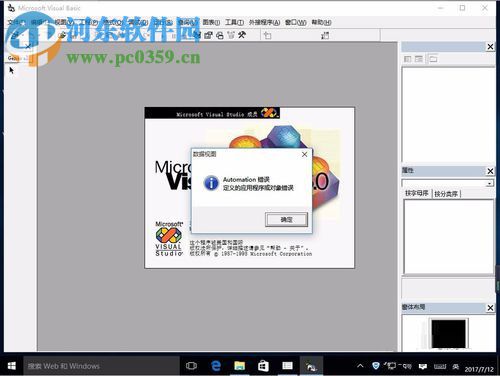Open Task View on the taskbar
500x376 pixels.
(191, 366)
